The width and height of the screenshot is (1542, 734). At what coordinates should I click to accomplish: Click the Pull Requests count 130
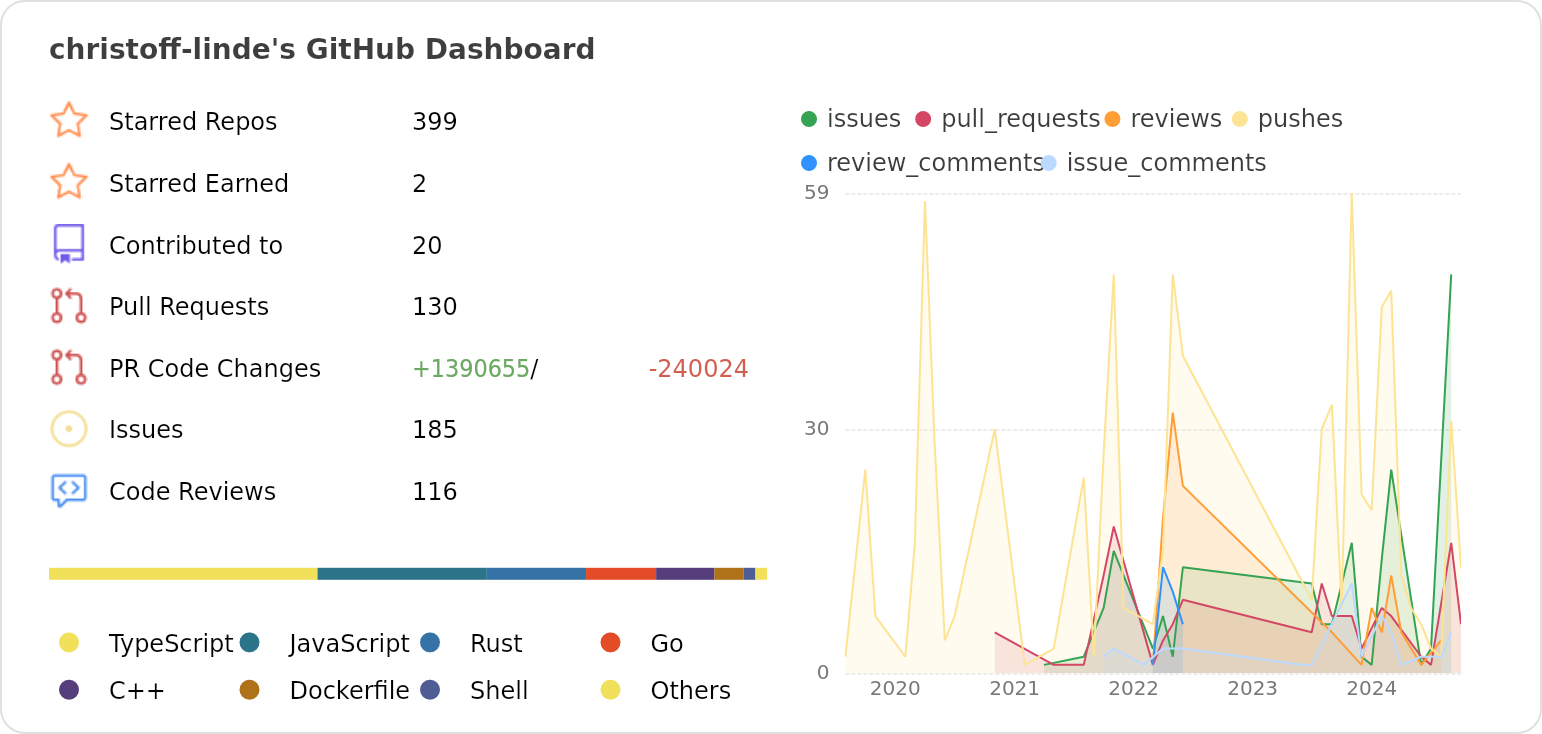tap(435, 307)
